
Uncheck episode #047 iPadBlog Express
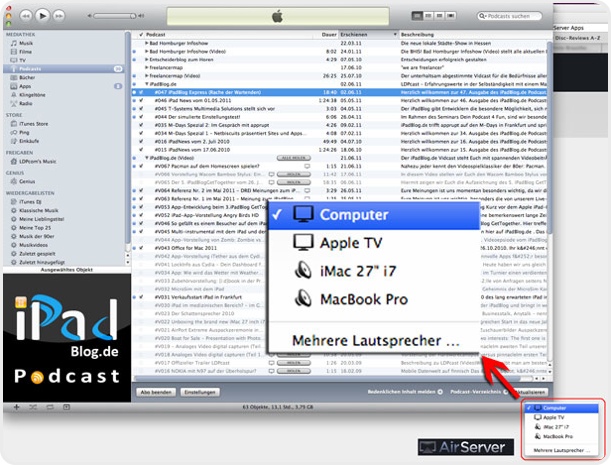[x=141, y=92]
